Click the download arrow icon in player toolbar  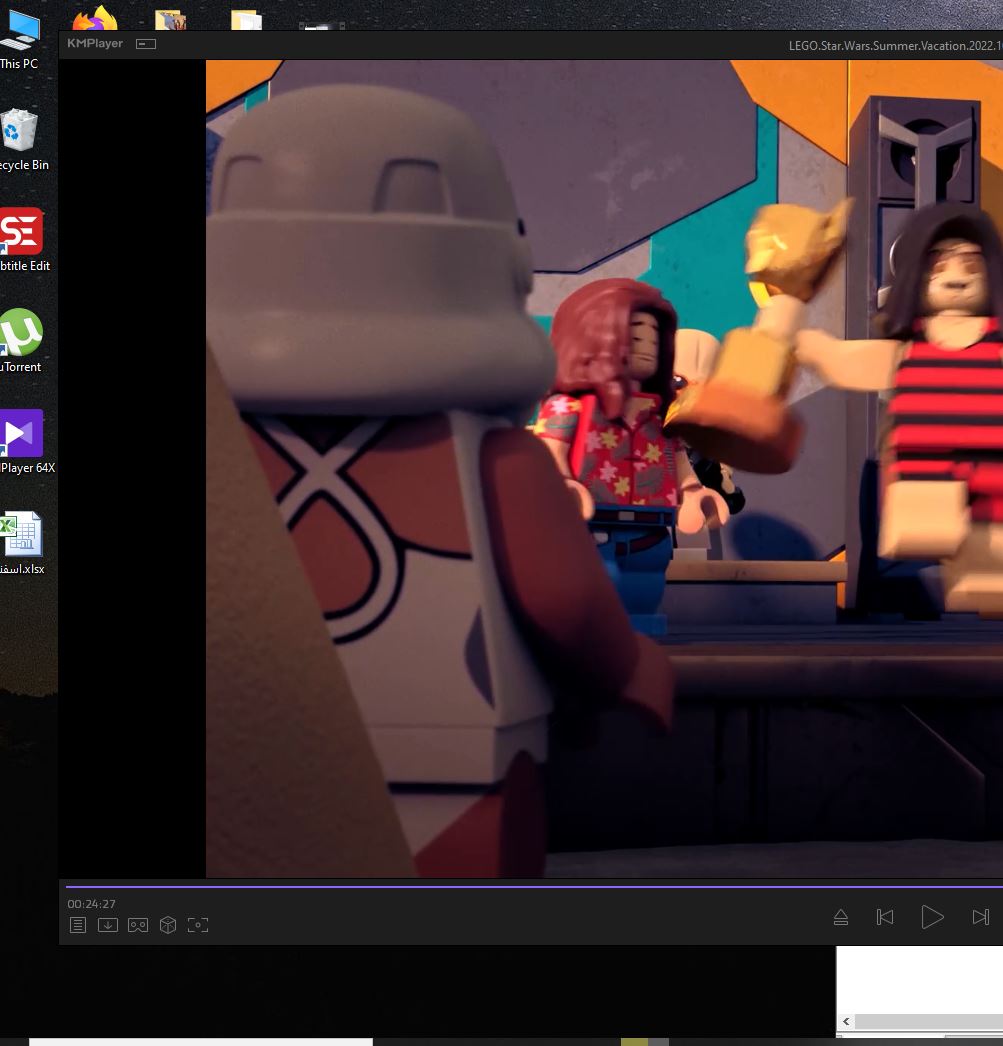(x=108, y=925)
